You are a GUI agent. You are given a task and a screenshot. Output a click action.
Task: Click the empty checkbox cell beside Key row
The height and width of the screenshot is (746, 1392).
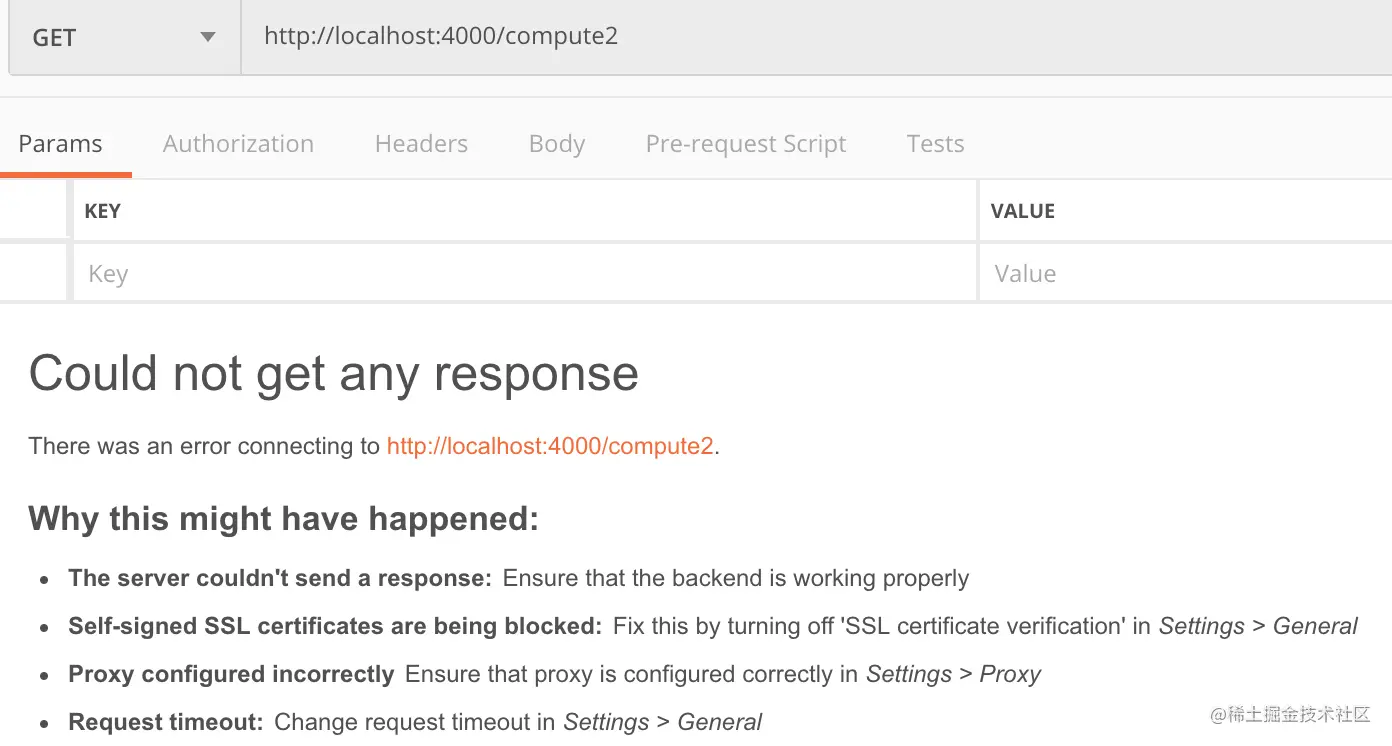pos(33,273)
